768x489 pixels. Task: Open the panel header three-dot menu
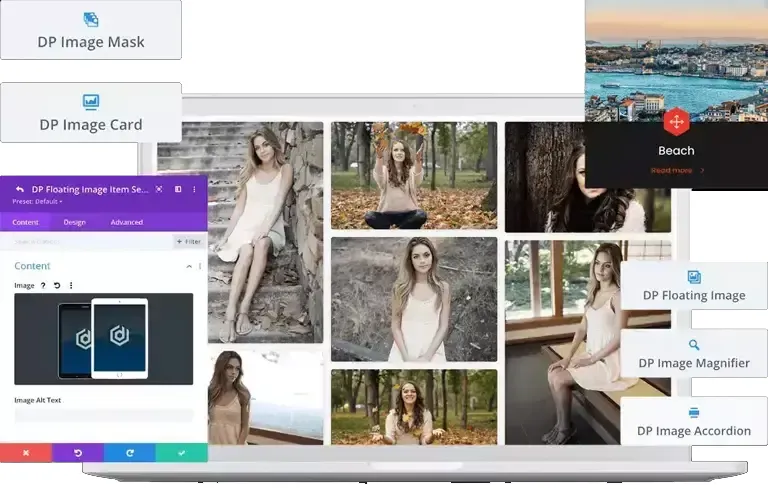click(x=194, y=189)
